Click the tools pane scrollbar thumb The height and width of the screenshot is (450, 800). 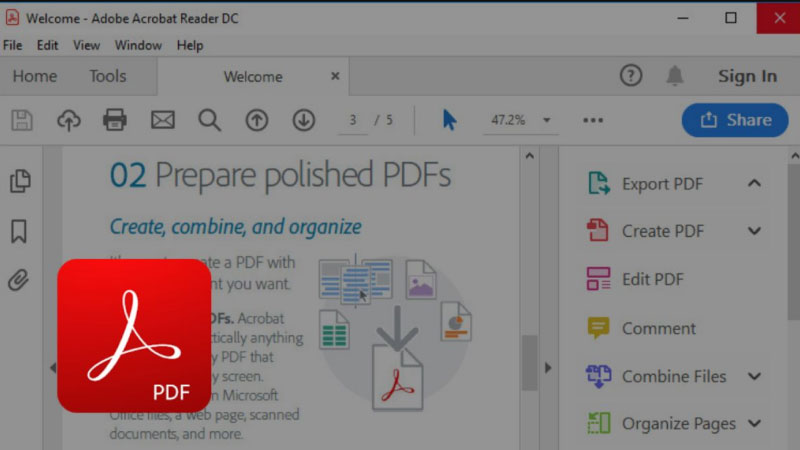point(794,242)
